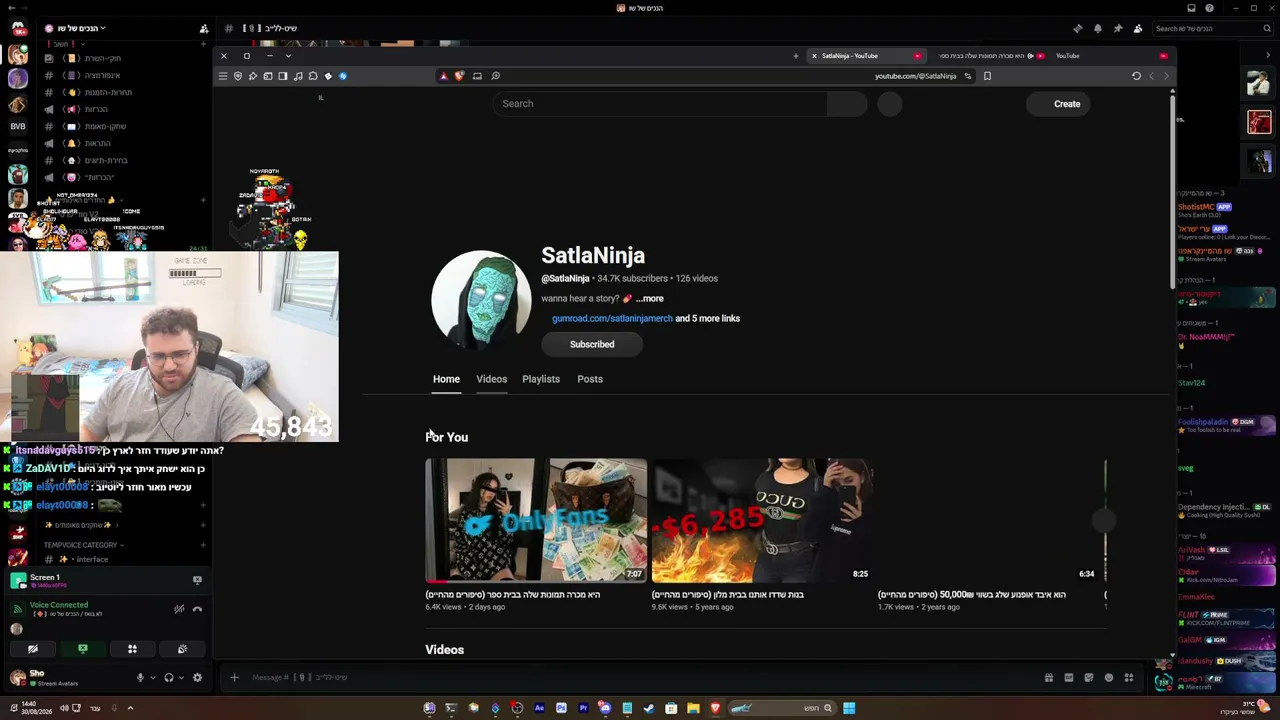This screenshot has width=1280, height=720.
Task: Open the -$6,285 video thumbnail
Action: click(762, 520)
